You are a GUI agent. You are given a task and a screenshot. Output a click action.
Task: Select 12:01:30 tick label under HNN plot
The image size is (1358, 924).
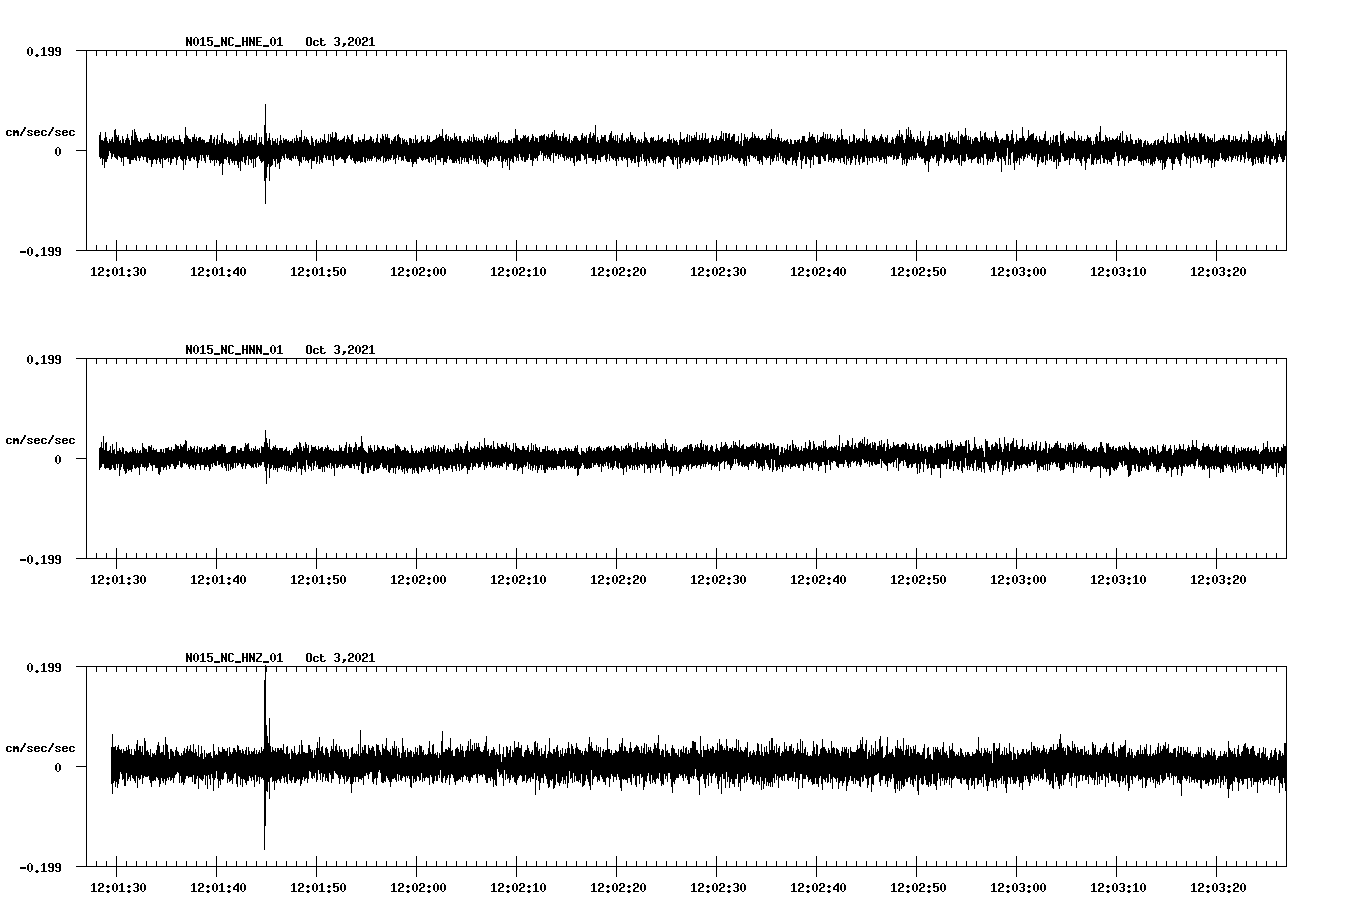(x=118, y=580)
